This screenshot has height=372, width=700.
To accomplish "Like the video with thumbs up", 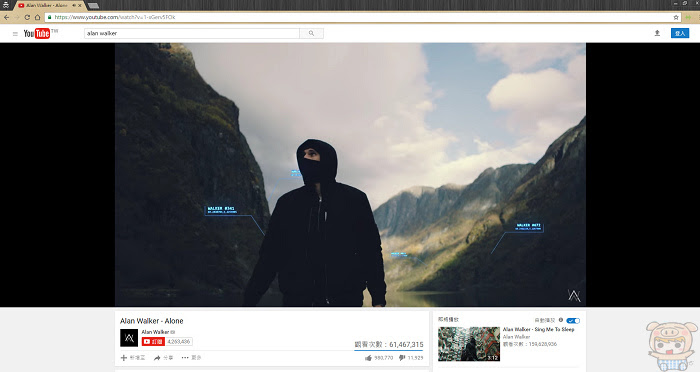I will coord(368,358).
